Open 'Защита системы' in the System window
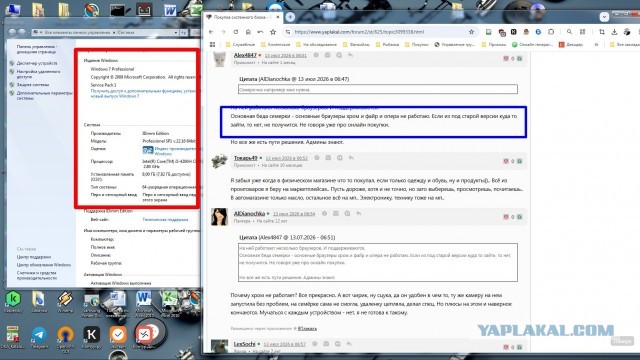This screenshot has height=360, width=640. 33,84
